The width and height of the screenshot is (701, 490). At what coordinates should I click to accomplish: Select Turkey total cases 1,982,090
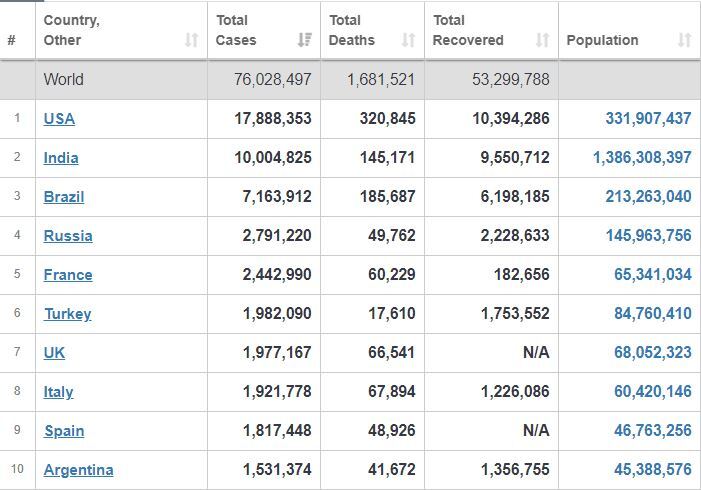pyautogui.click(x=277, y=313)
